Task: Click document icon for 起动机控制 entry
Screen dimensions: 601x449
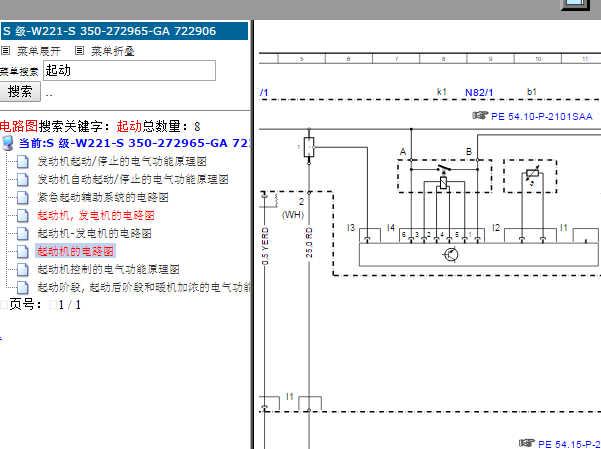Action: point(23,270)
